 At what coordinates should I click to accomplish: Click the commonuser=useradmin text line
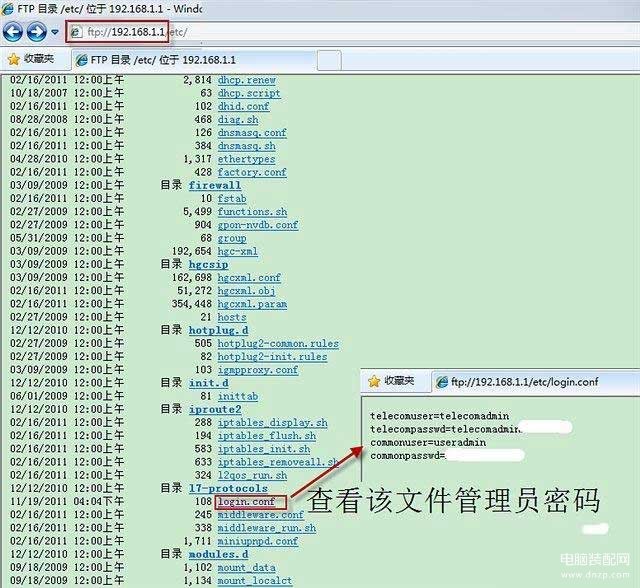click(428, 442)
